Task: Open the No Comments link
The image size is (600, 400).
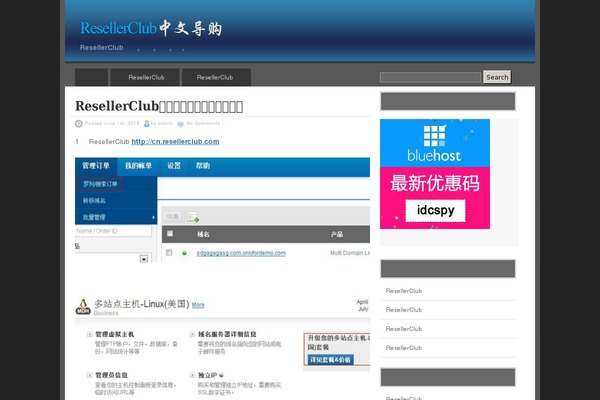Action: pos(203,123)
